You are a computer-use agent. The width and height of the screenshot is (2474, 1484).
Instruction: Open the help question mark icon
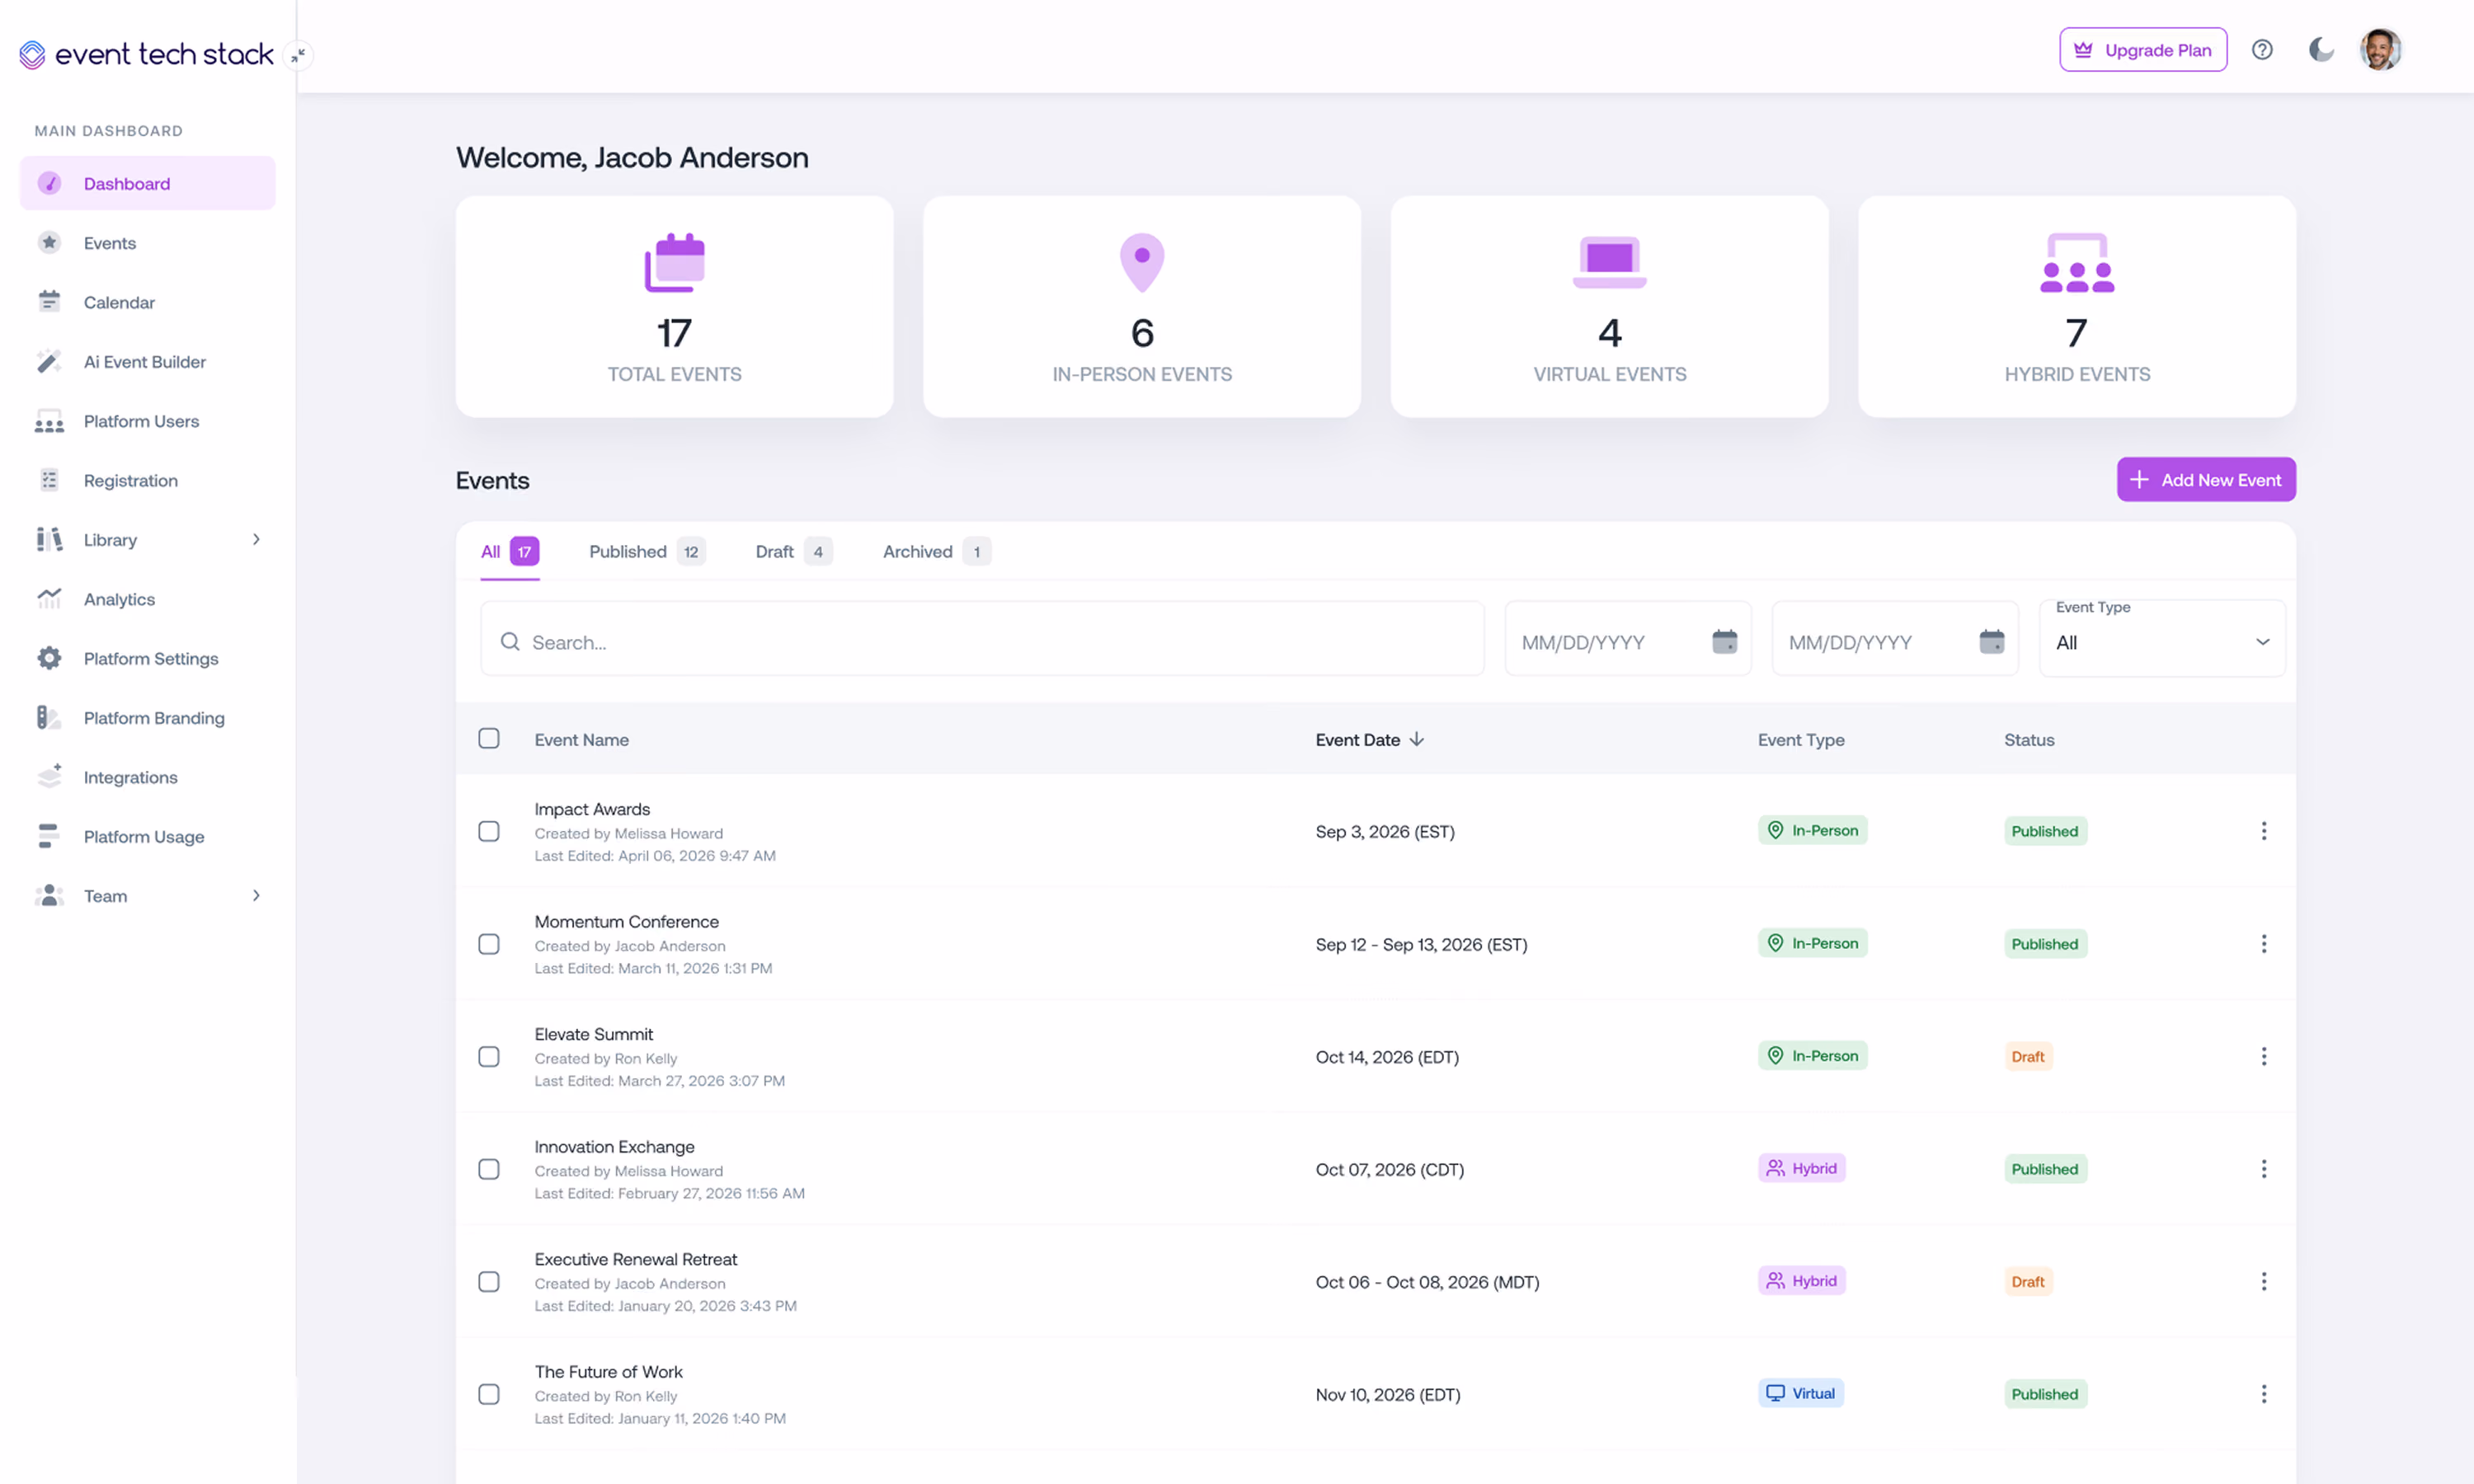pos(2262,50)
